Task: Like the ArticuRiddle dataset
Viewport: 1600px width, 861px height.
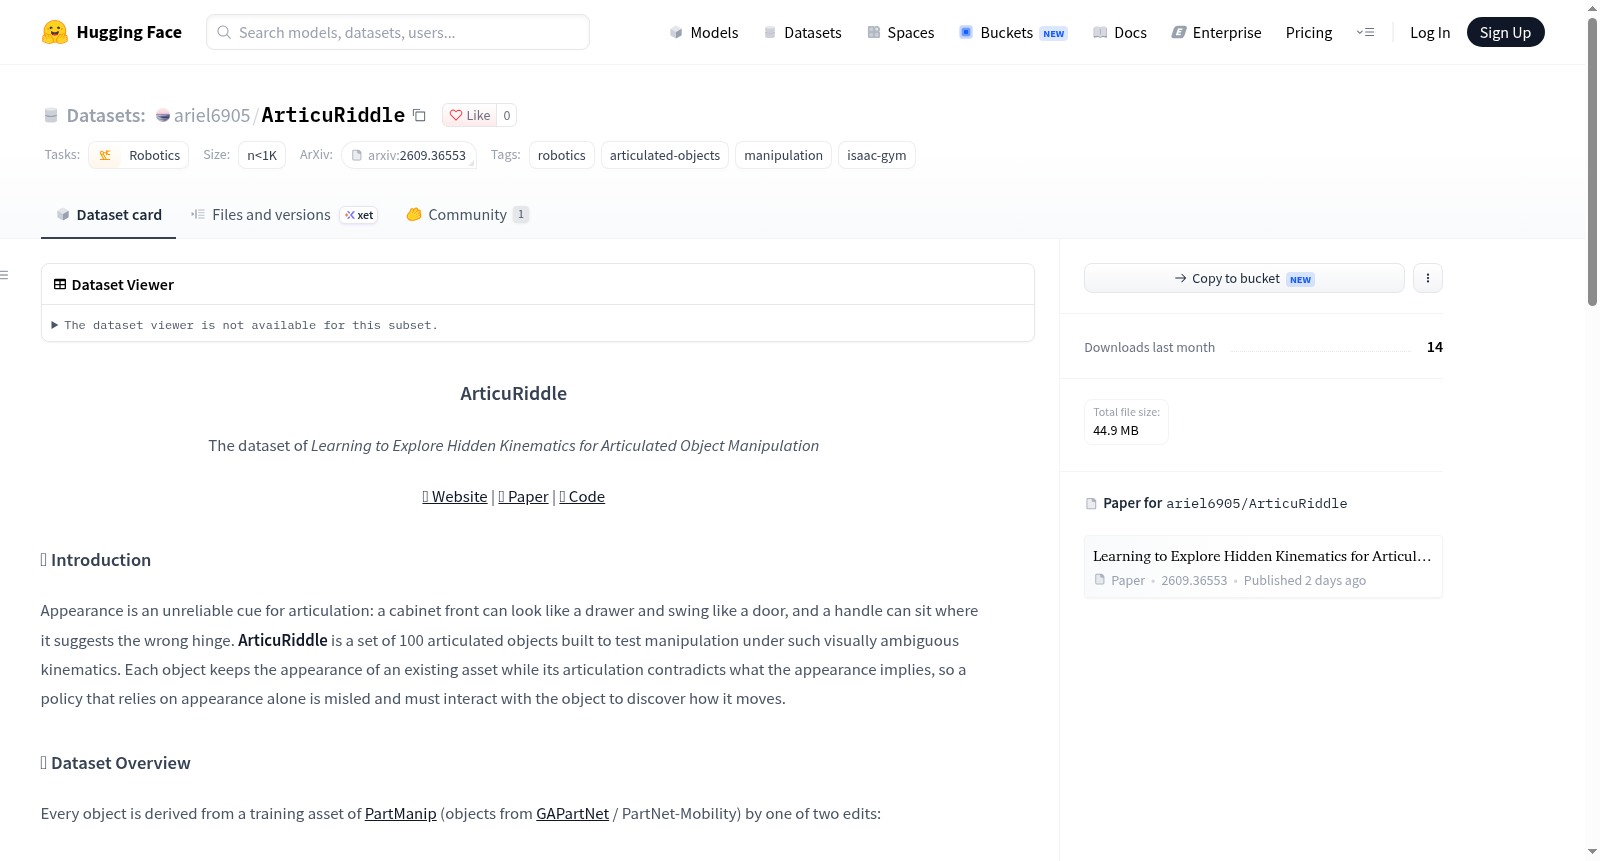Action: pyautogui.click(x=470, y=115)
